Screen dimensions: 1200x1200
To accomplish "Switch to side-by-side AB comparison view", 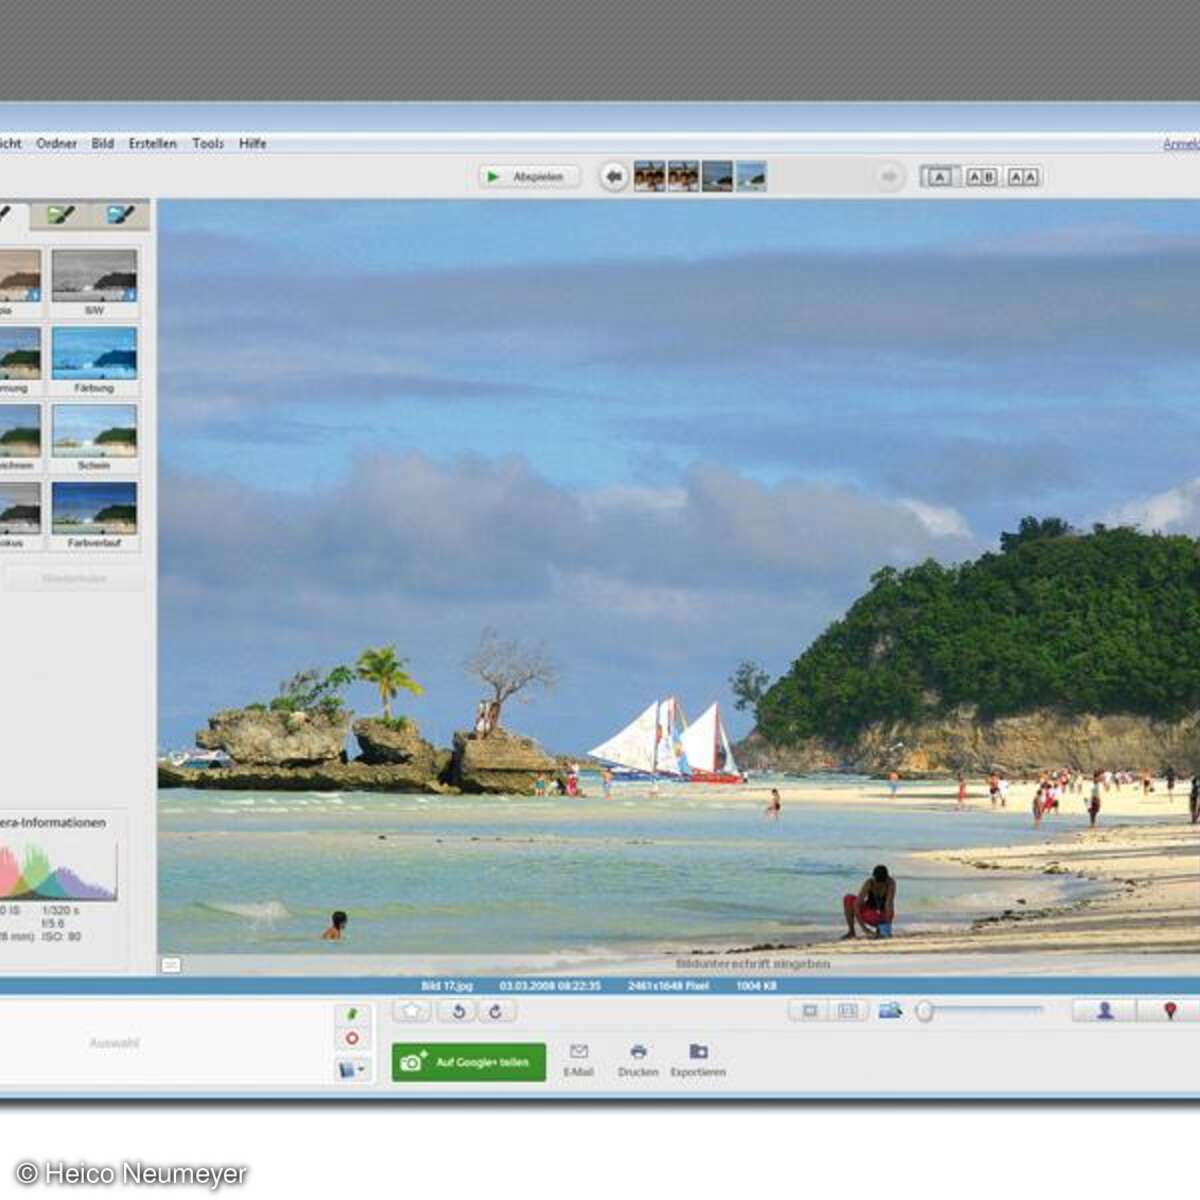I will pos(981,177).
